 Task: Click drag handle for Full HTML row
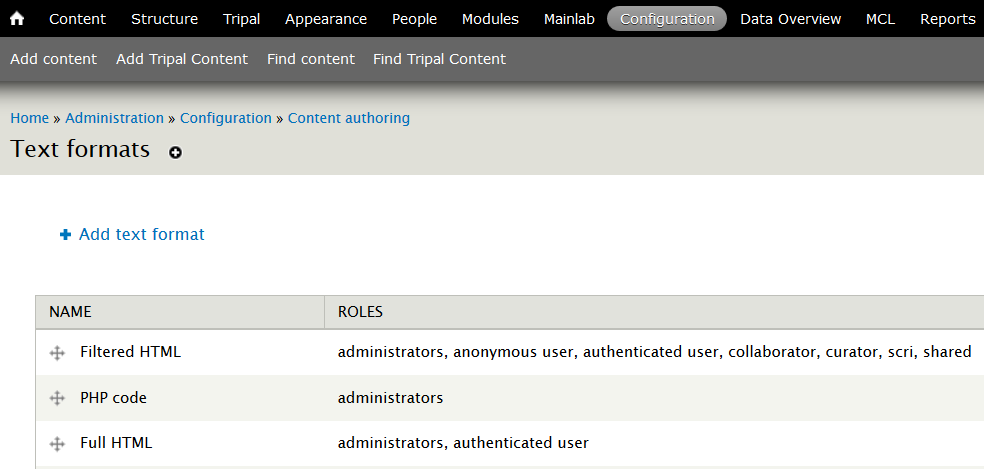point(58,443)
